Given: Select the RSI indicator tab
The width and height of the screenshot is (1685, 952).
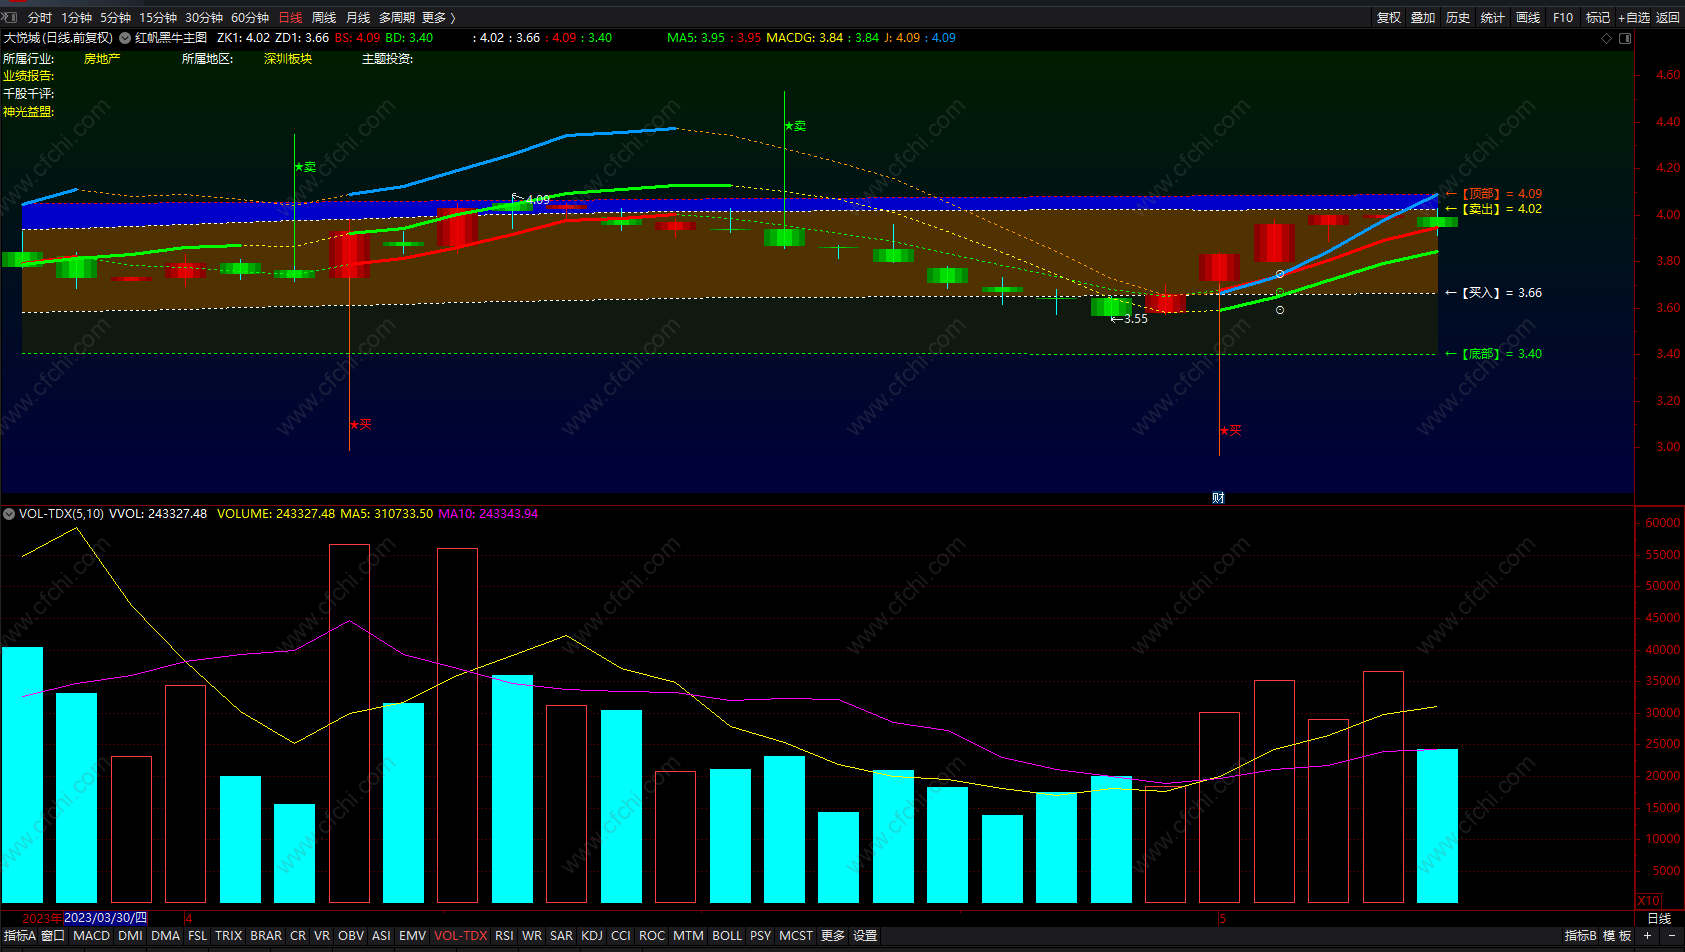Looking at the screenshot, I should [x=504, y=936].
